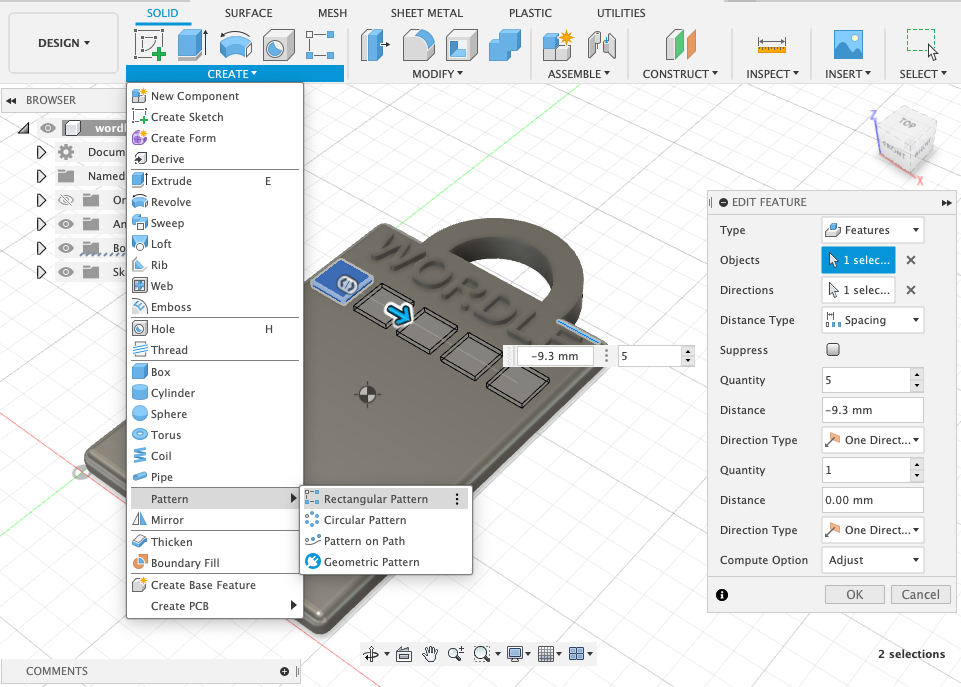
Task: Collapse the root component tree node
Action: 24,128
